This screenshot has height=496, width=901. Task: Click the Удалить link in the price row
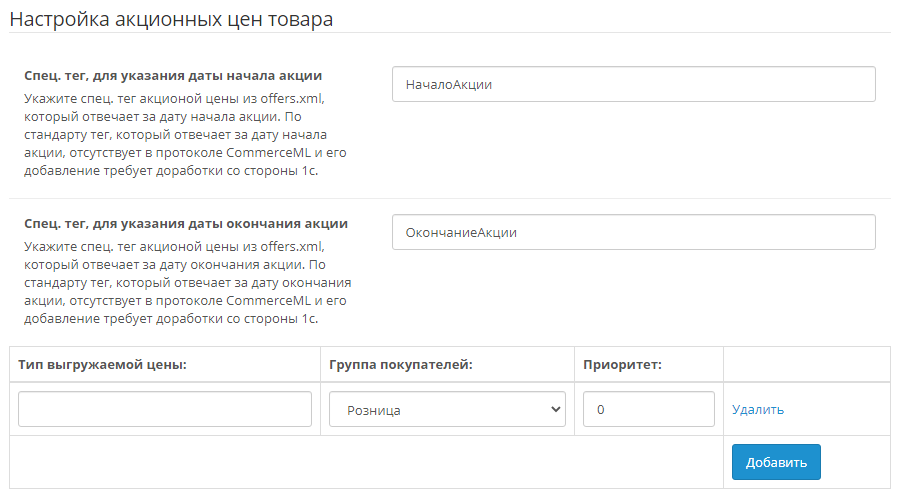tap(757, 409)
